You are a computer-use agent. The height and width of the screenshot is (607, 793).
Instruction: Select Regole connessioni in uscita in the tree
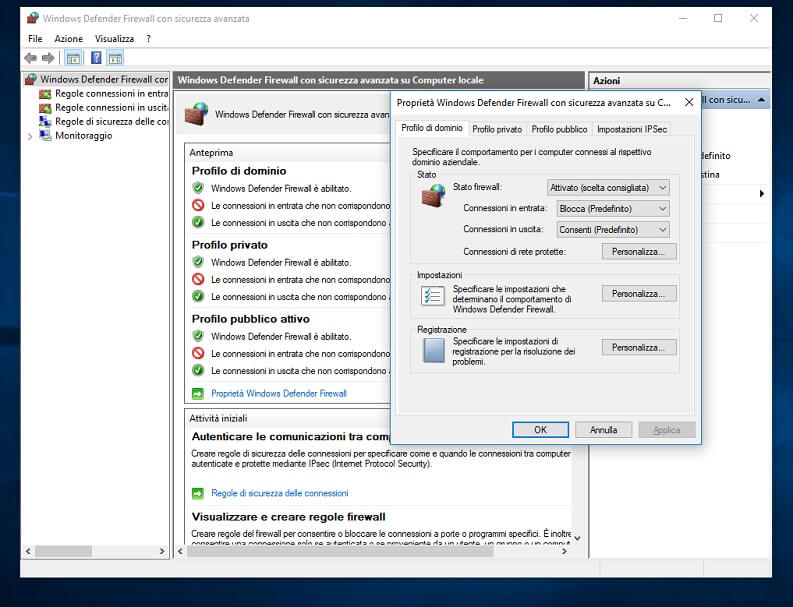pos(111,108)
